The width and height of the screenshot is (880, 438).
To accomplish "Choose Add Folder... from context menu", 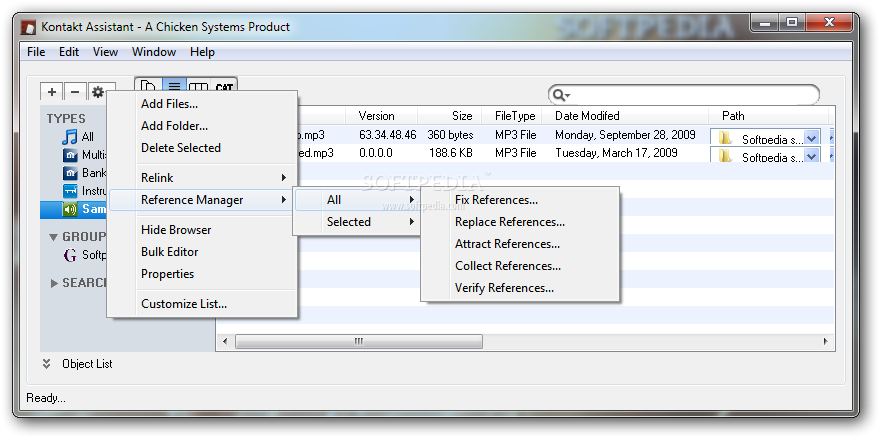I will tap(202, 126).
